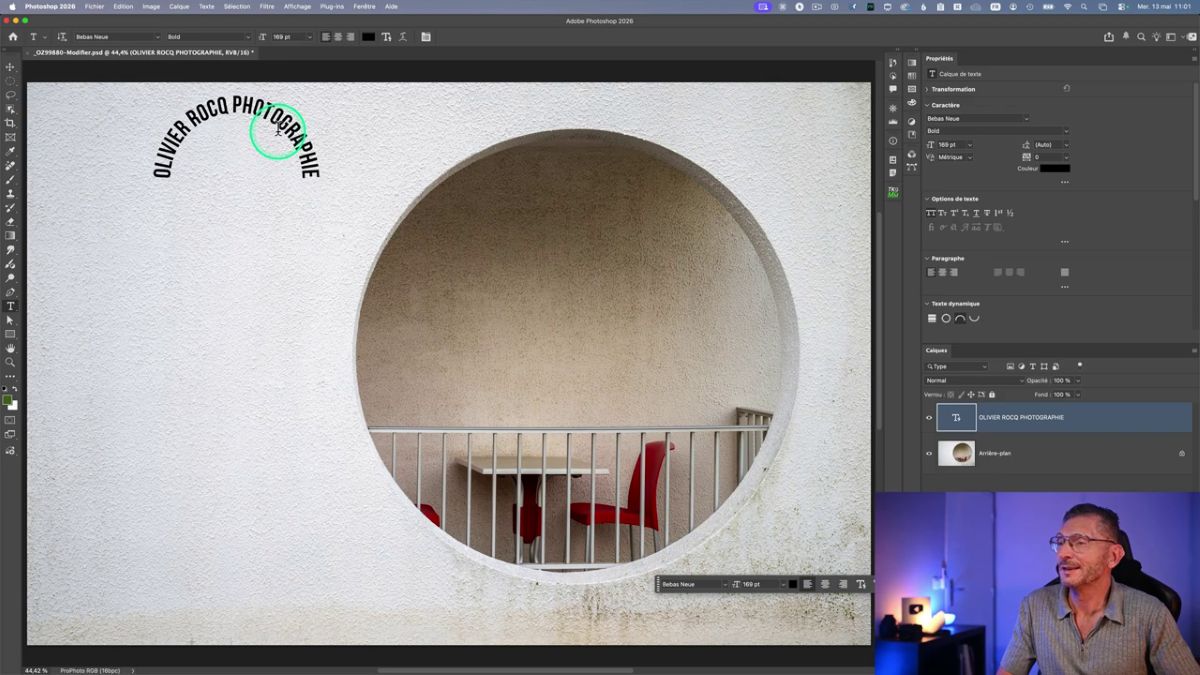Open the Calque menu
This screenshot has height=675, width=1200.
[179, 6]
